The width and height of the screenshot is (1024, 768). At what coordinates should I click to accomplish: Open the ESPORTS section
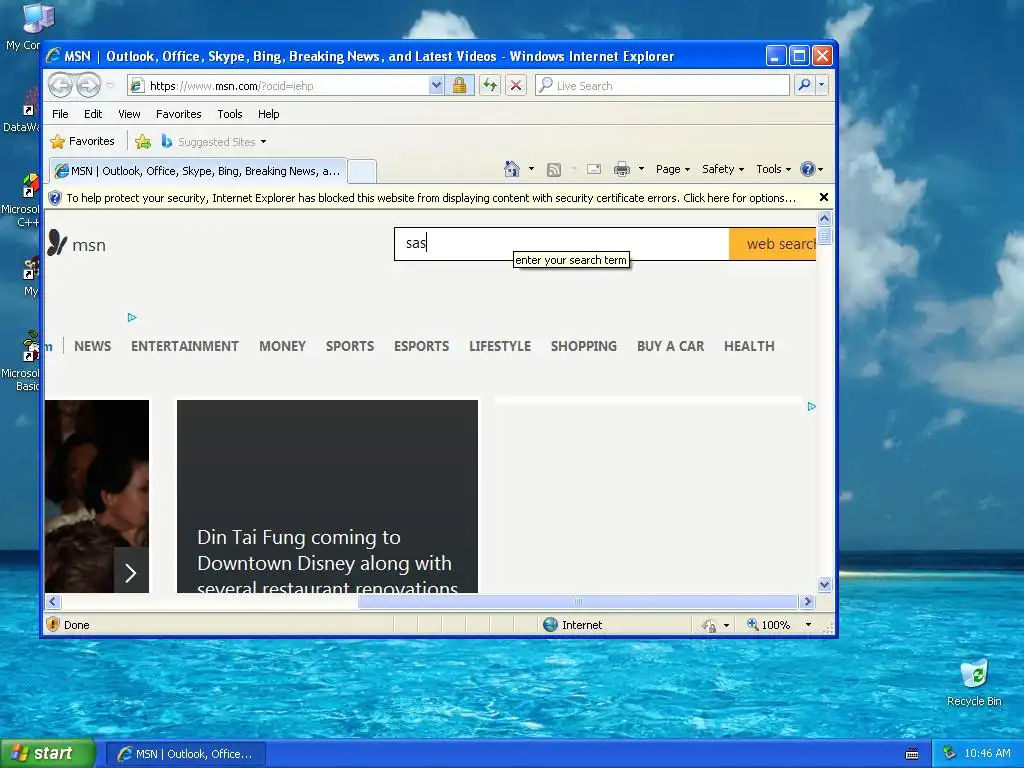[421, 346]
